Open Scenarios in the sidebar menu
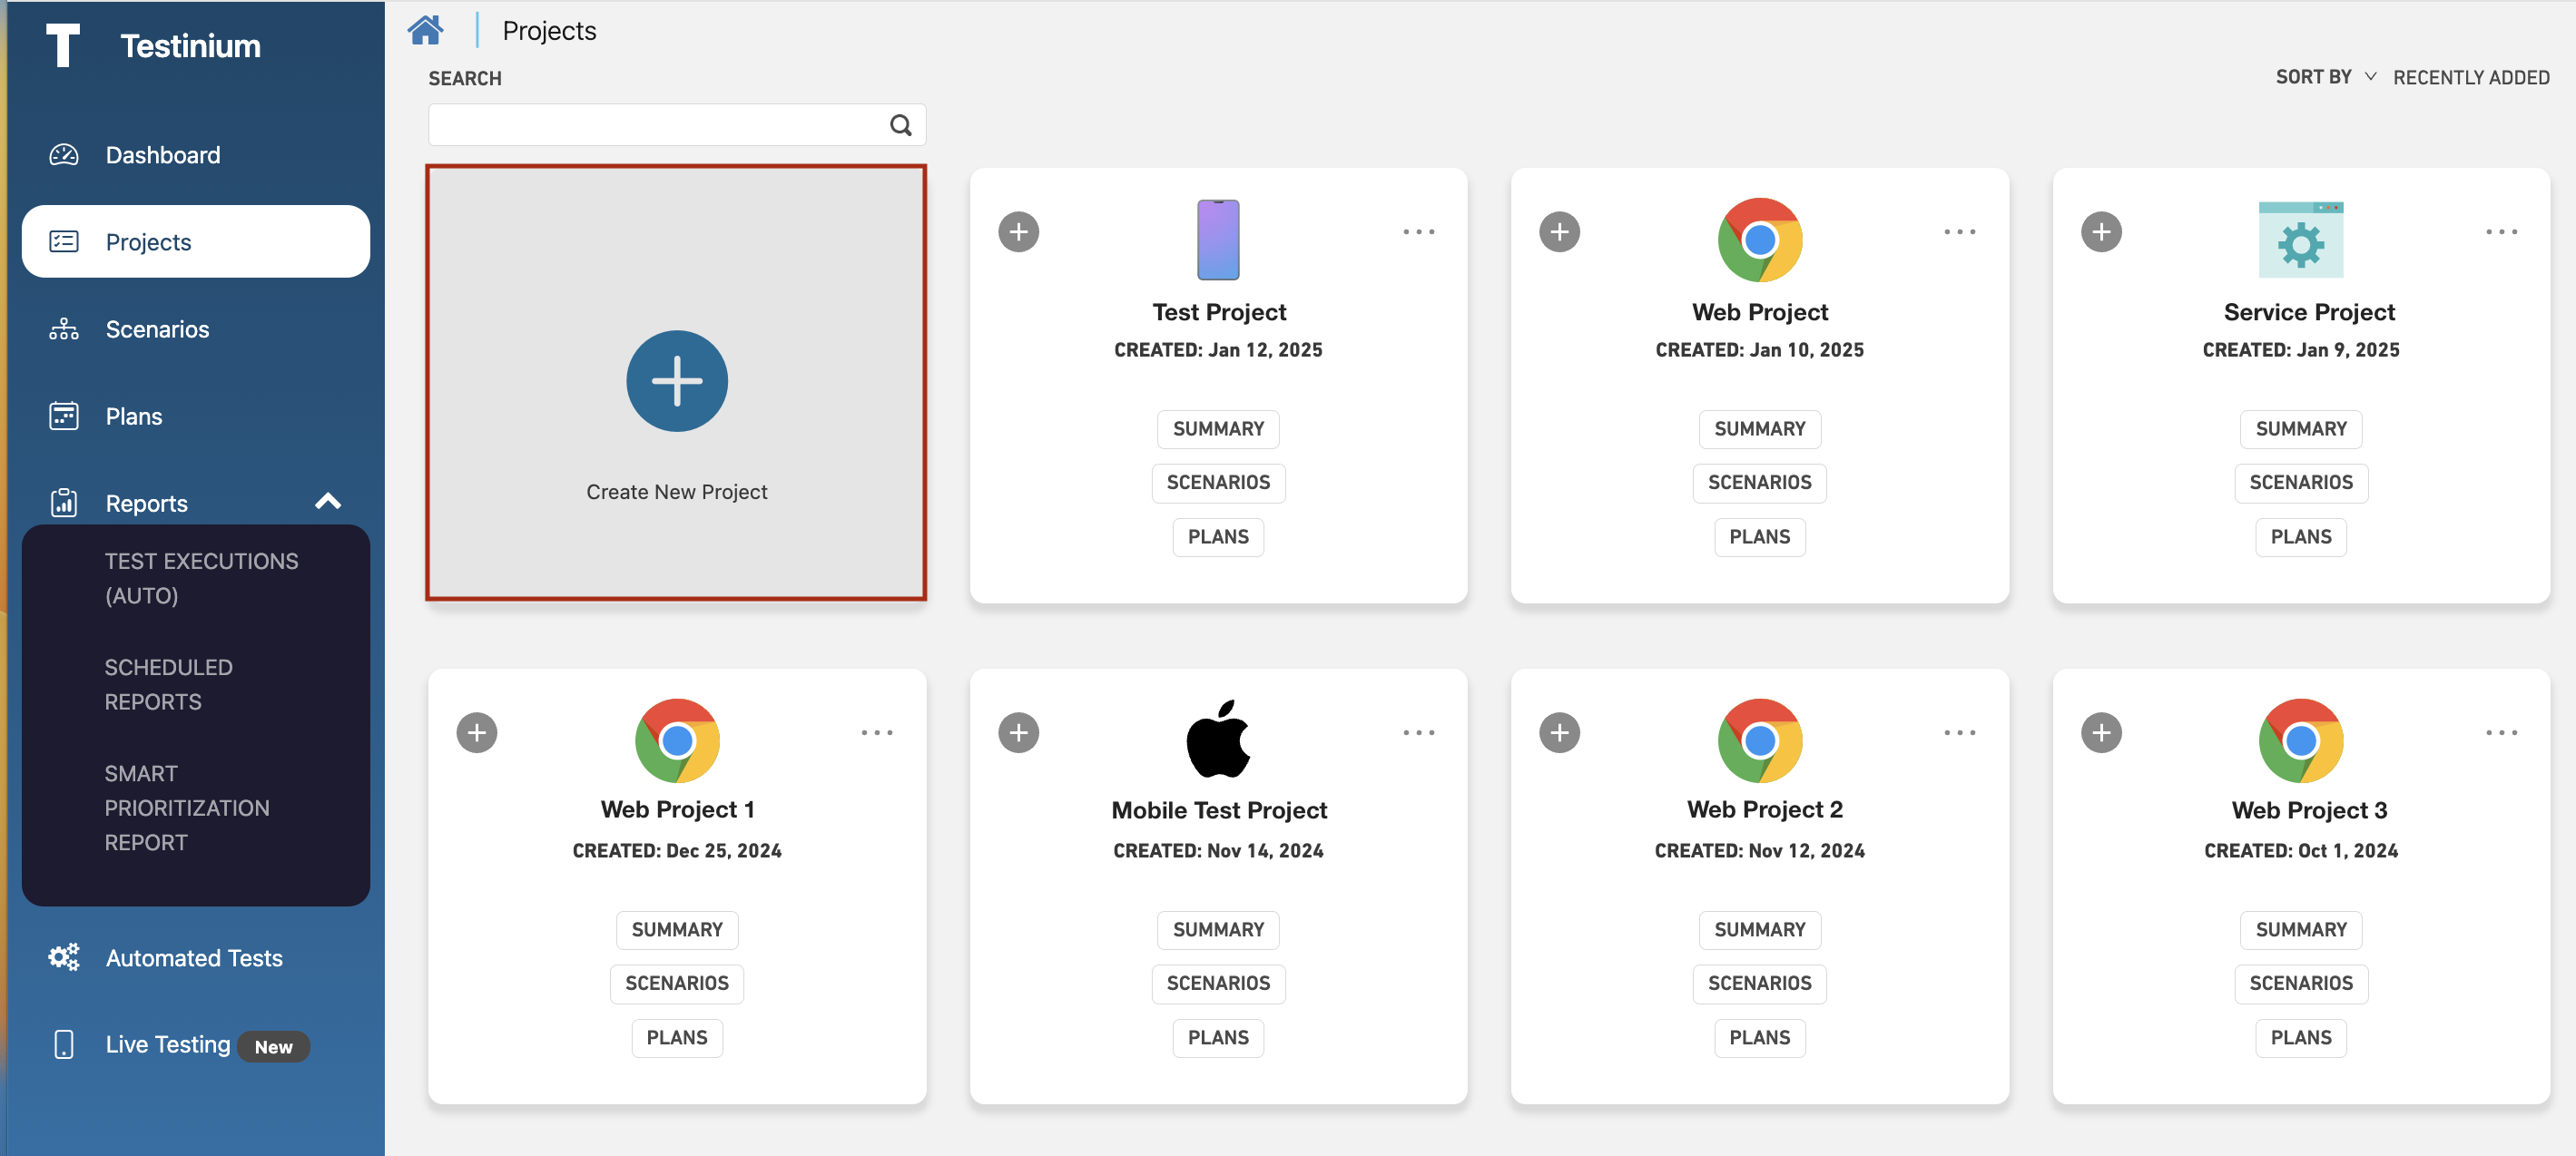 [157, 329]
